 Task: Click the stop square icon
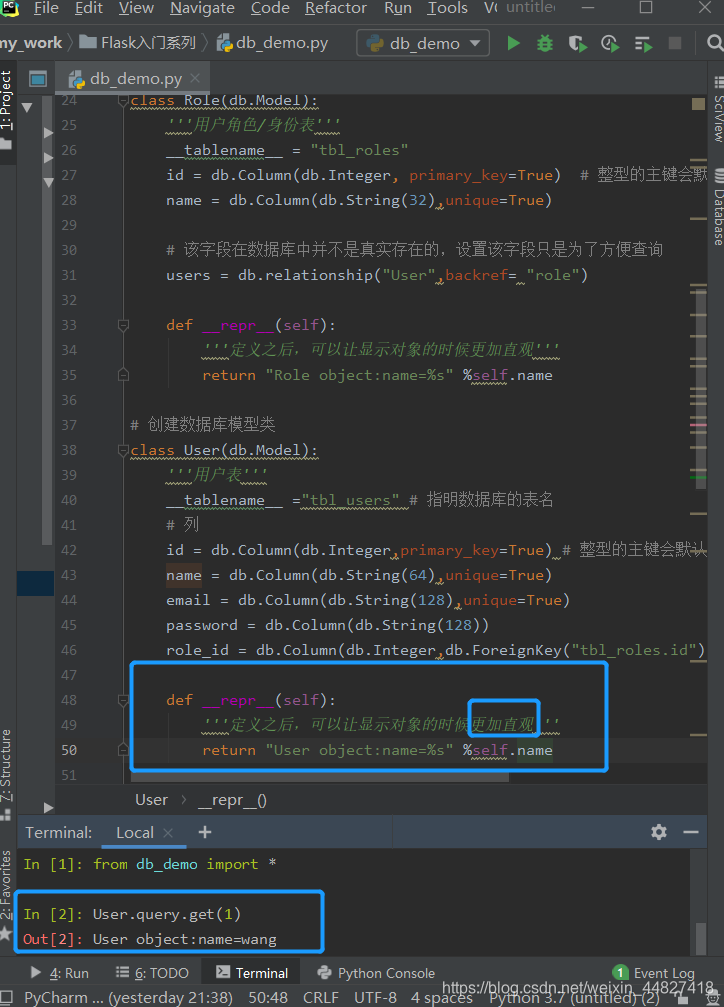coord(675,43)
